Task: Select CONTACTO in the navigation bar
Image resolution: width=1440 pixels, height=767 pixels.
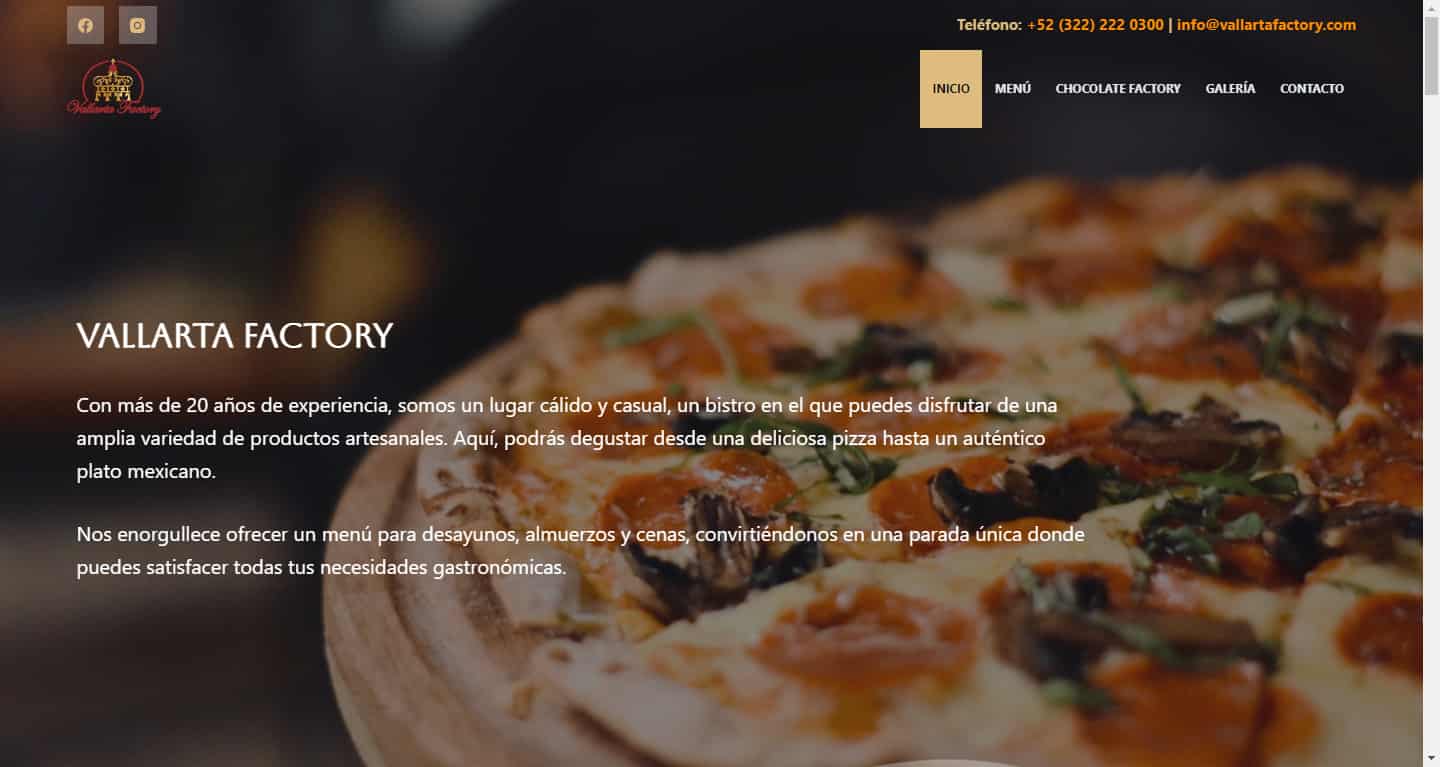Action: point(1312,89)
